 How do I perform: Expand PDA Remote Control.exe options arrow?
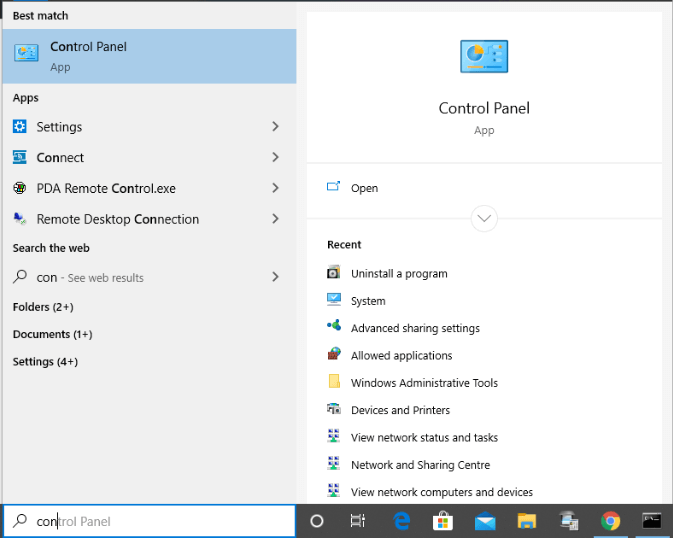click(276, 188)
